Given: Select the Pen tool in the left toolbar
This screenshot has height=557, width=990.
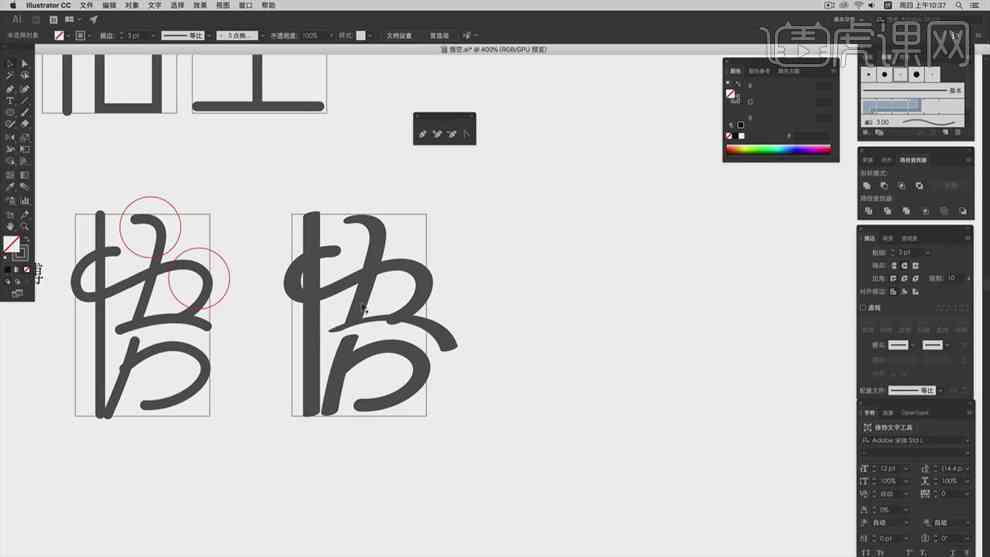Looking at the screenshot, I should (10, 88).
